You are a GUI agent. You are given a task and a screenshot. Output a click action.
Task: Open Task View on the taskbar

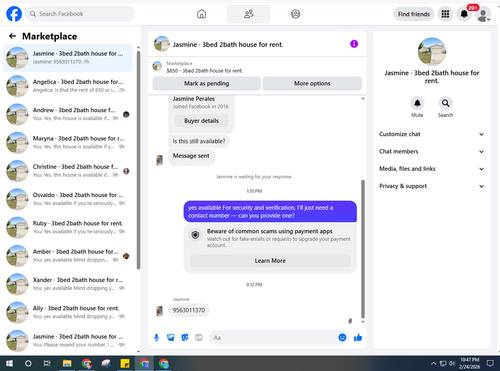point(47,363)
